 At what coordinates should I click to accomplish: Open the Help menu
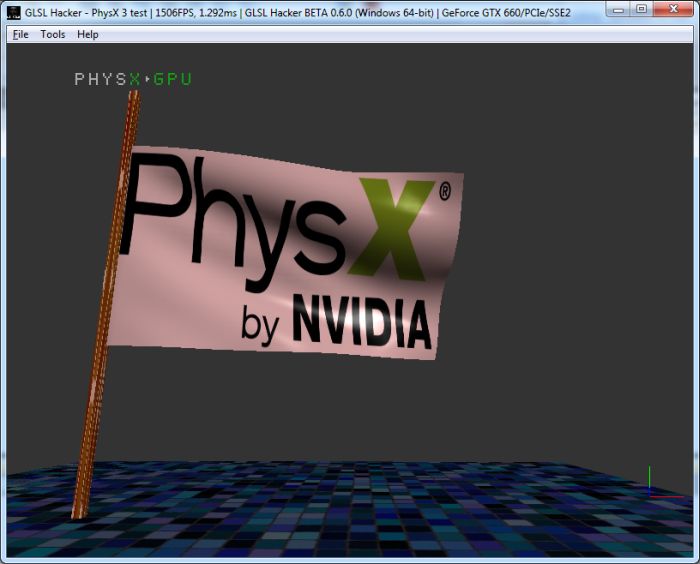(88, 34)
